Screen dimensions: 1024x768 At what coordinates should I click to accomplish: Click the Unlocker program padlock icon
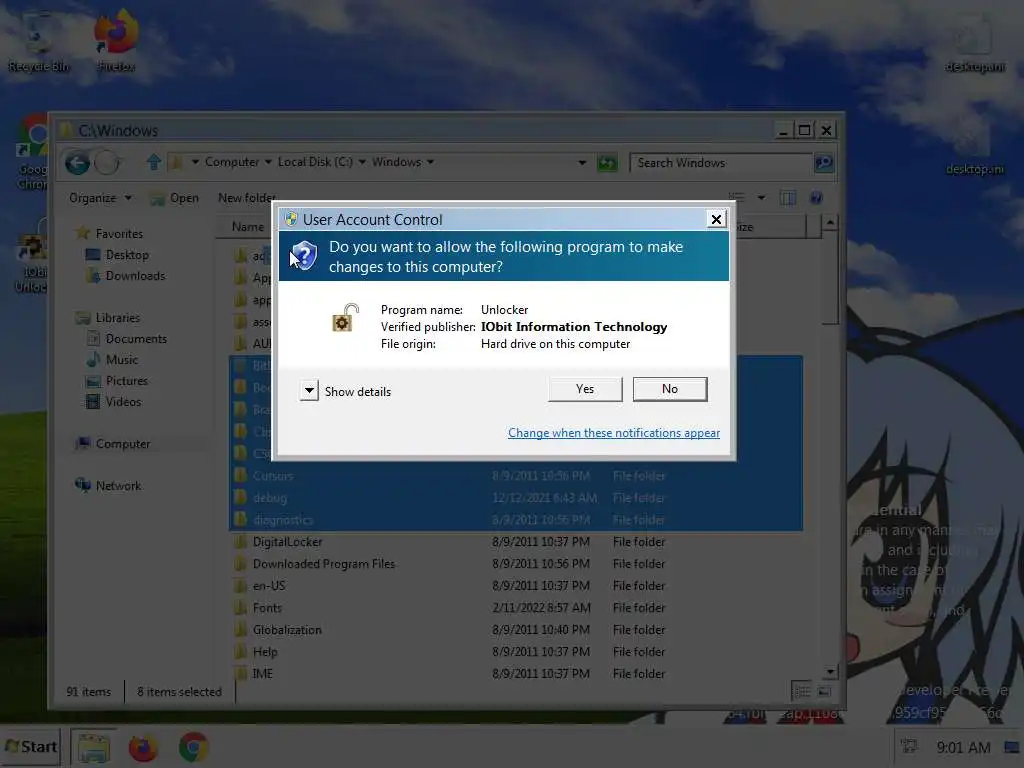click(x=345, y=318)
